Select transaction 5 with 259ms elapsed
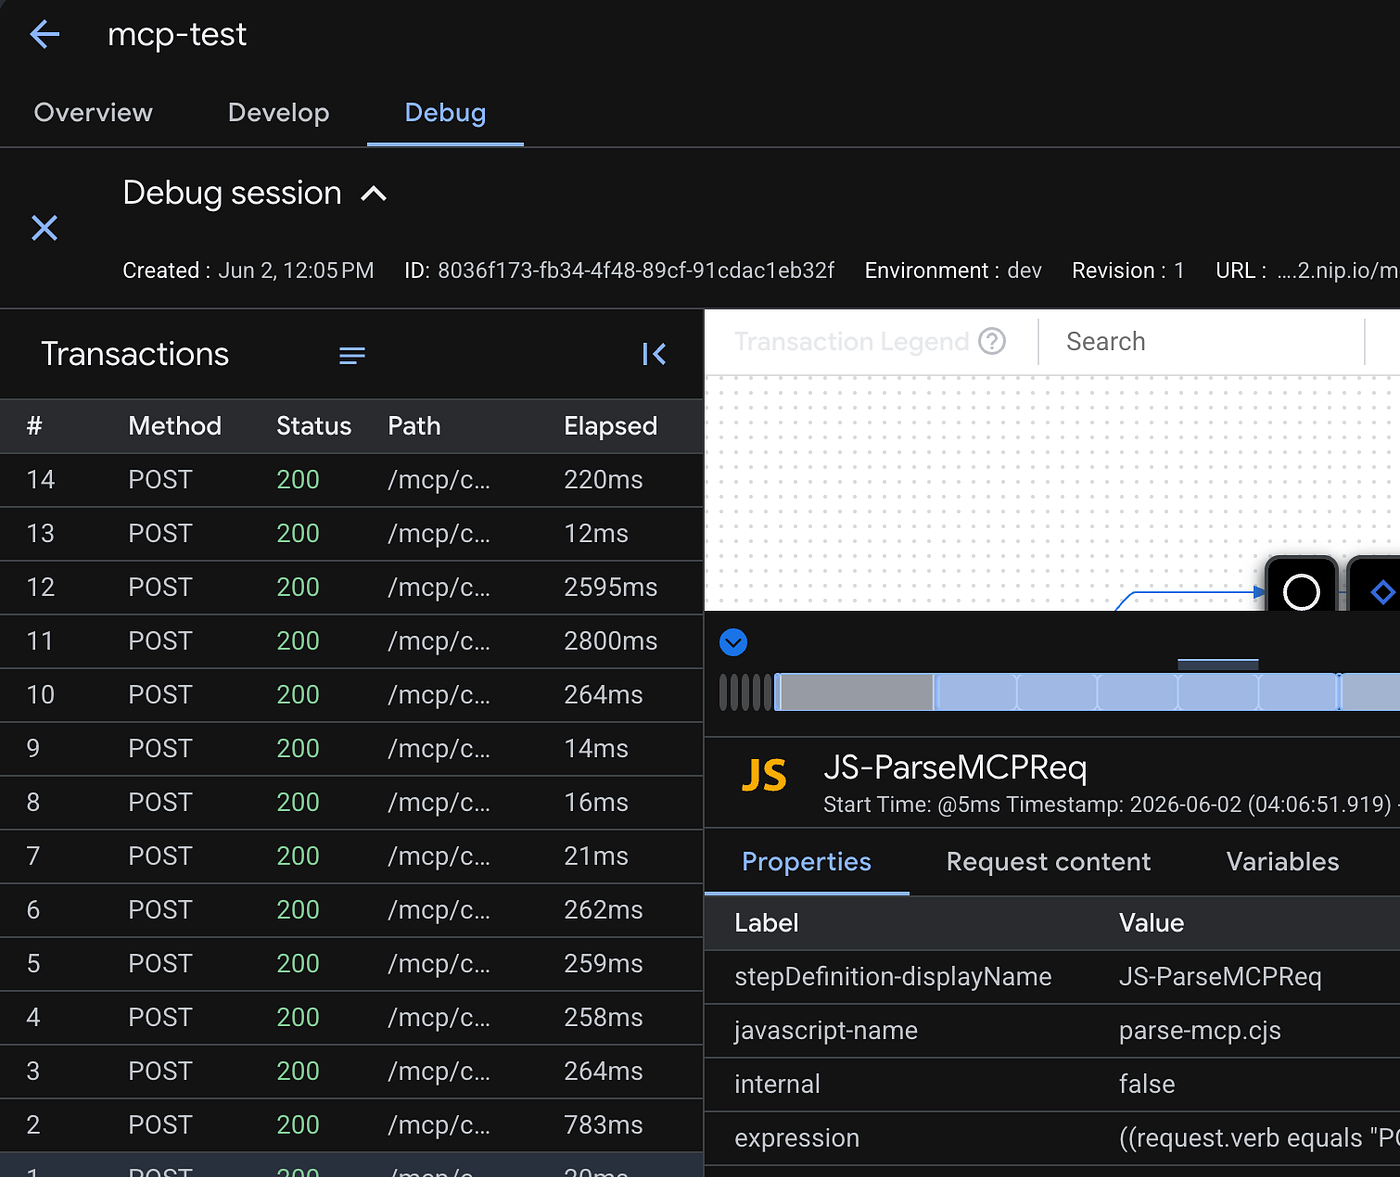Viewport: 1400px width, 1177px height. click(351, 964)
